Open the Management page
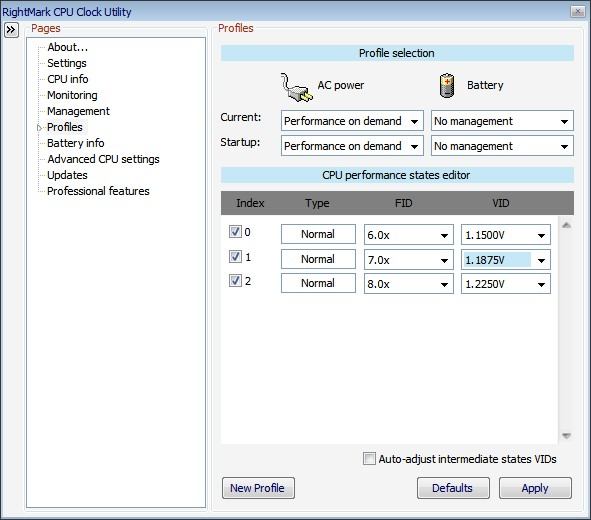The image size is (591, 520). [x=78, y=111]
